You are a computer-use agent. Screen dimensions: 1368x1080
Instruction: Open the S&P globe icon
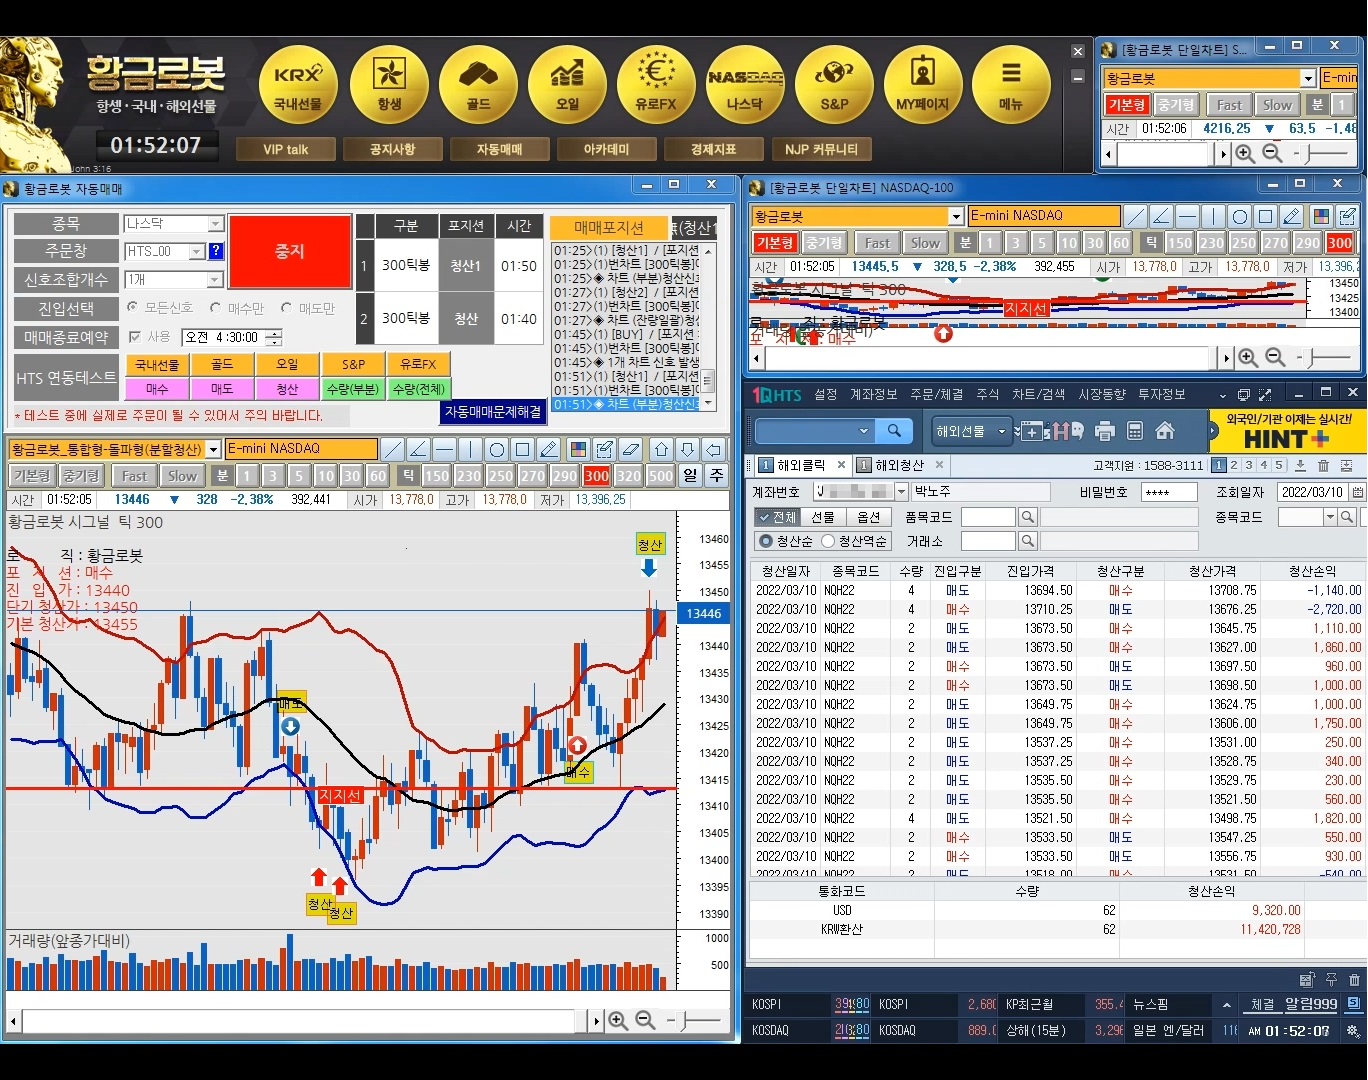pos(834,84)
